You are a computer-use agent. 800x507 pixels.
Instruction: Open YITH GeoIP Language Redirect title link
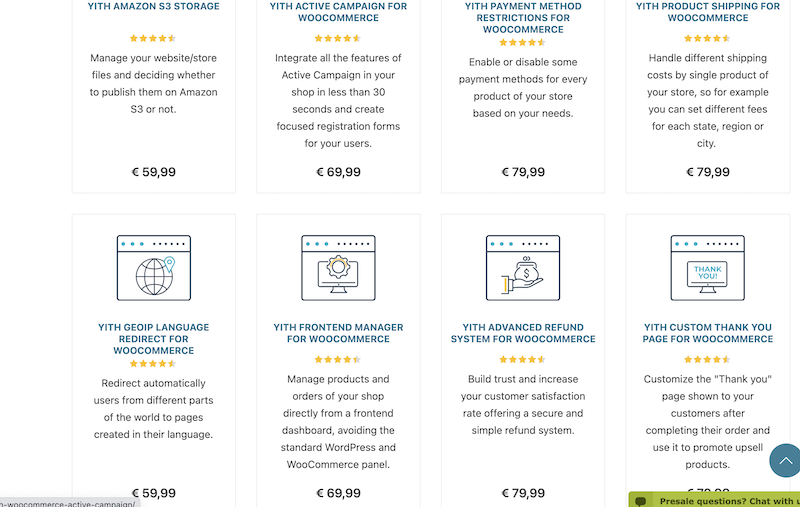[154, 339]
